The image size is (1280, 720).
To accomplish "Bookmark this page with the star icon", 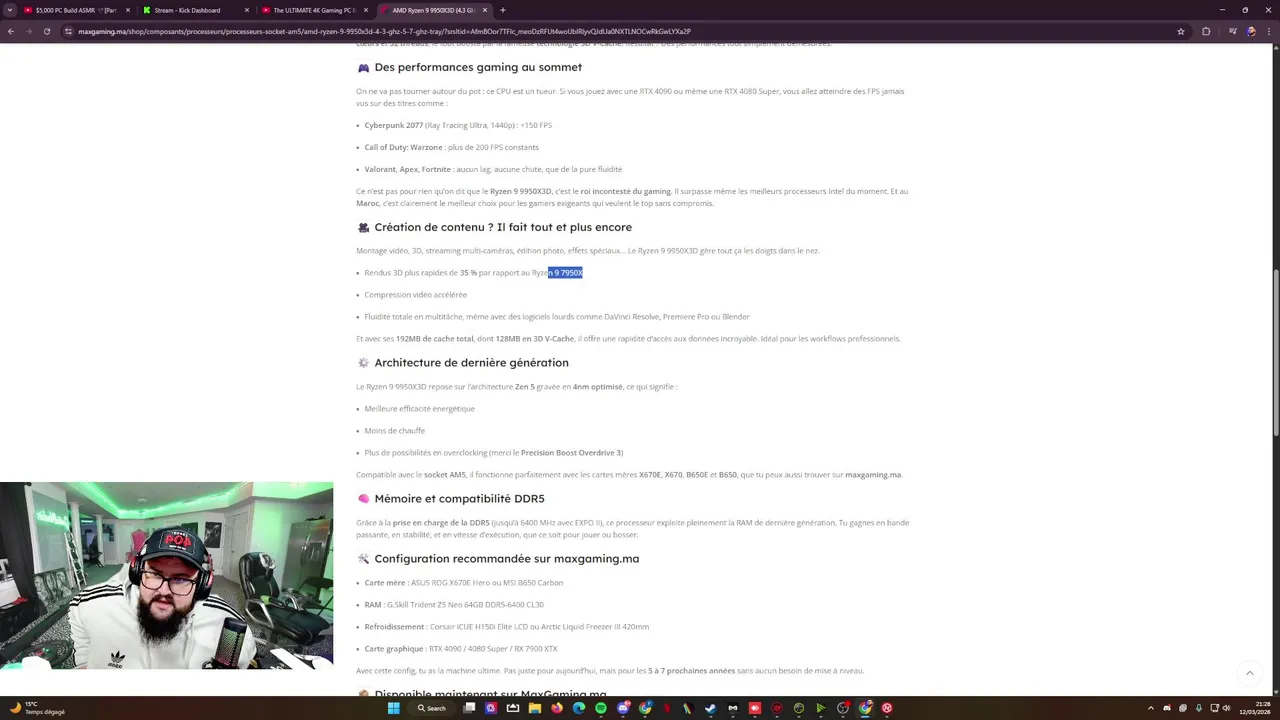I will [1181, 31].
